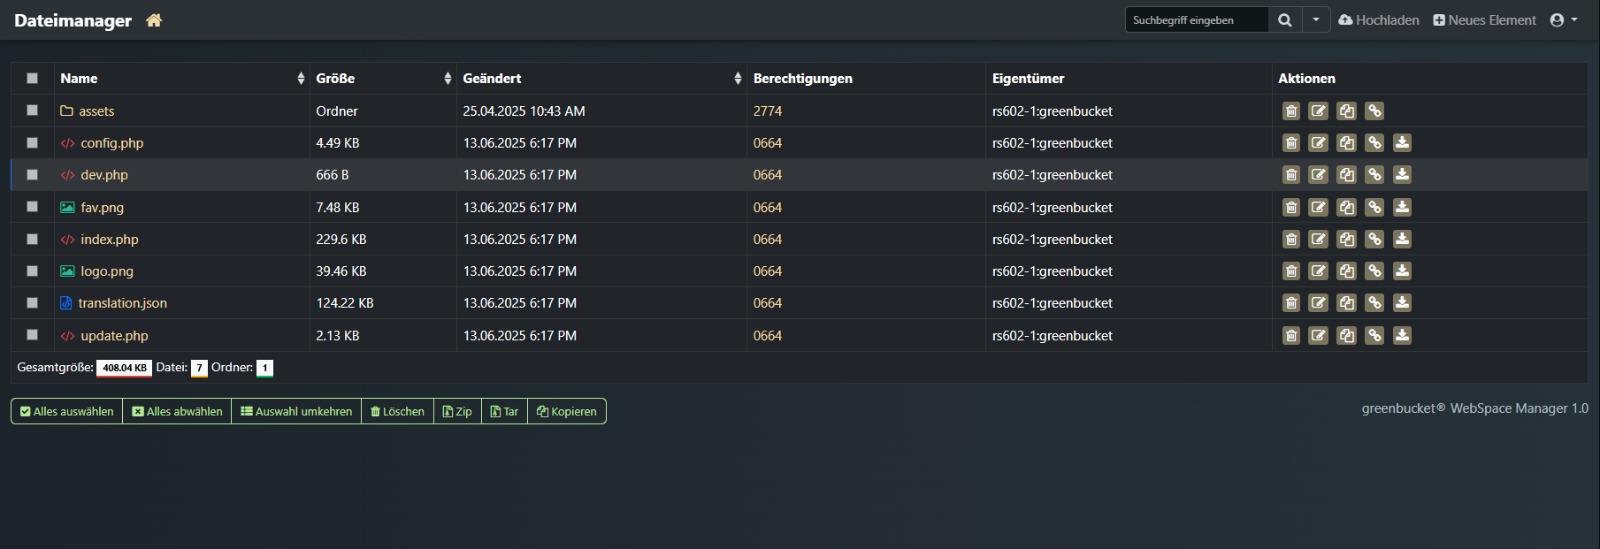Click the rename/edit icon for index.php
Viewport: 1600px width, 549px height.
[1319, 239]
